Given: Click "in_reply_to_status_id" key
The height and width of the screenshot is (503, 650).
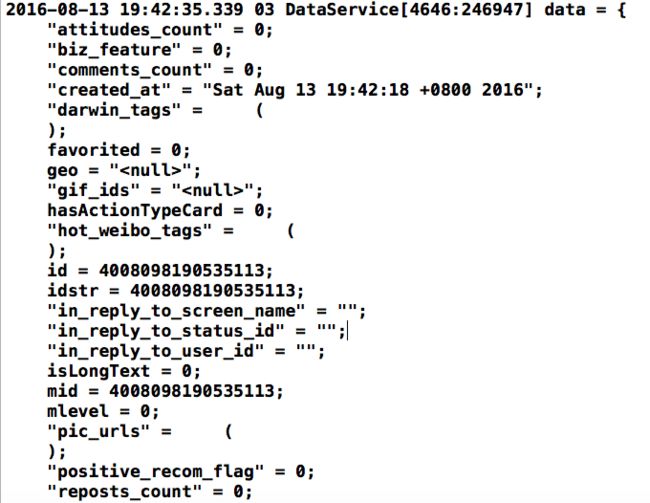Looking at the screenshot, I should (x=166, y=331).
